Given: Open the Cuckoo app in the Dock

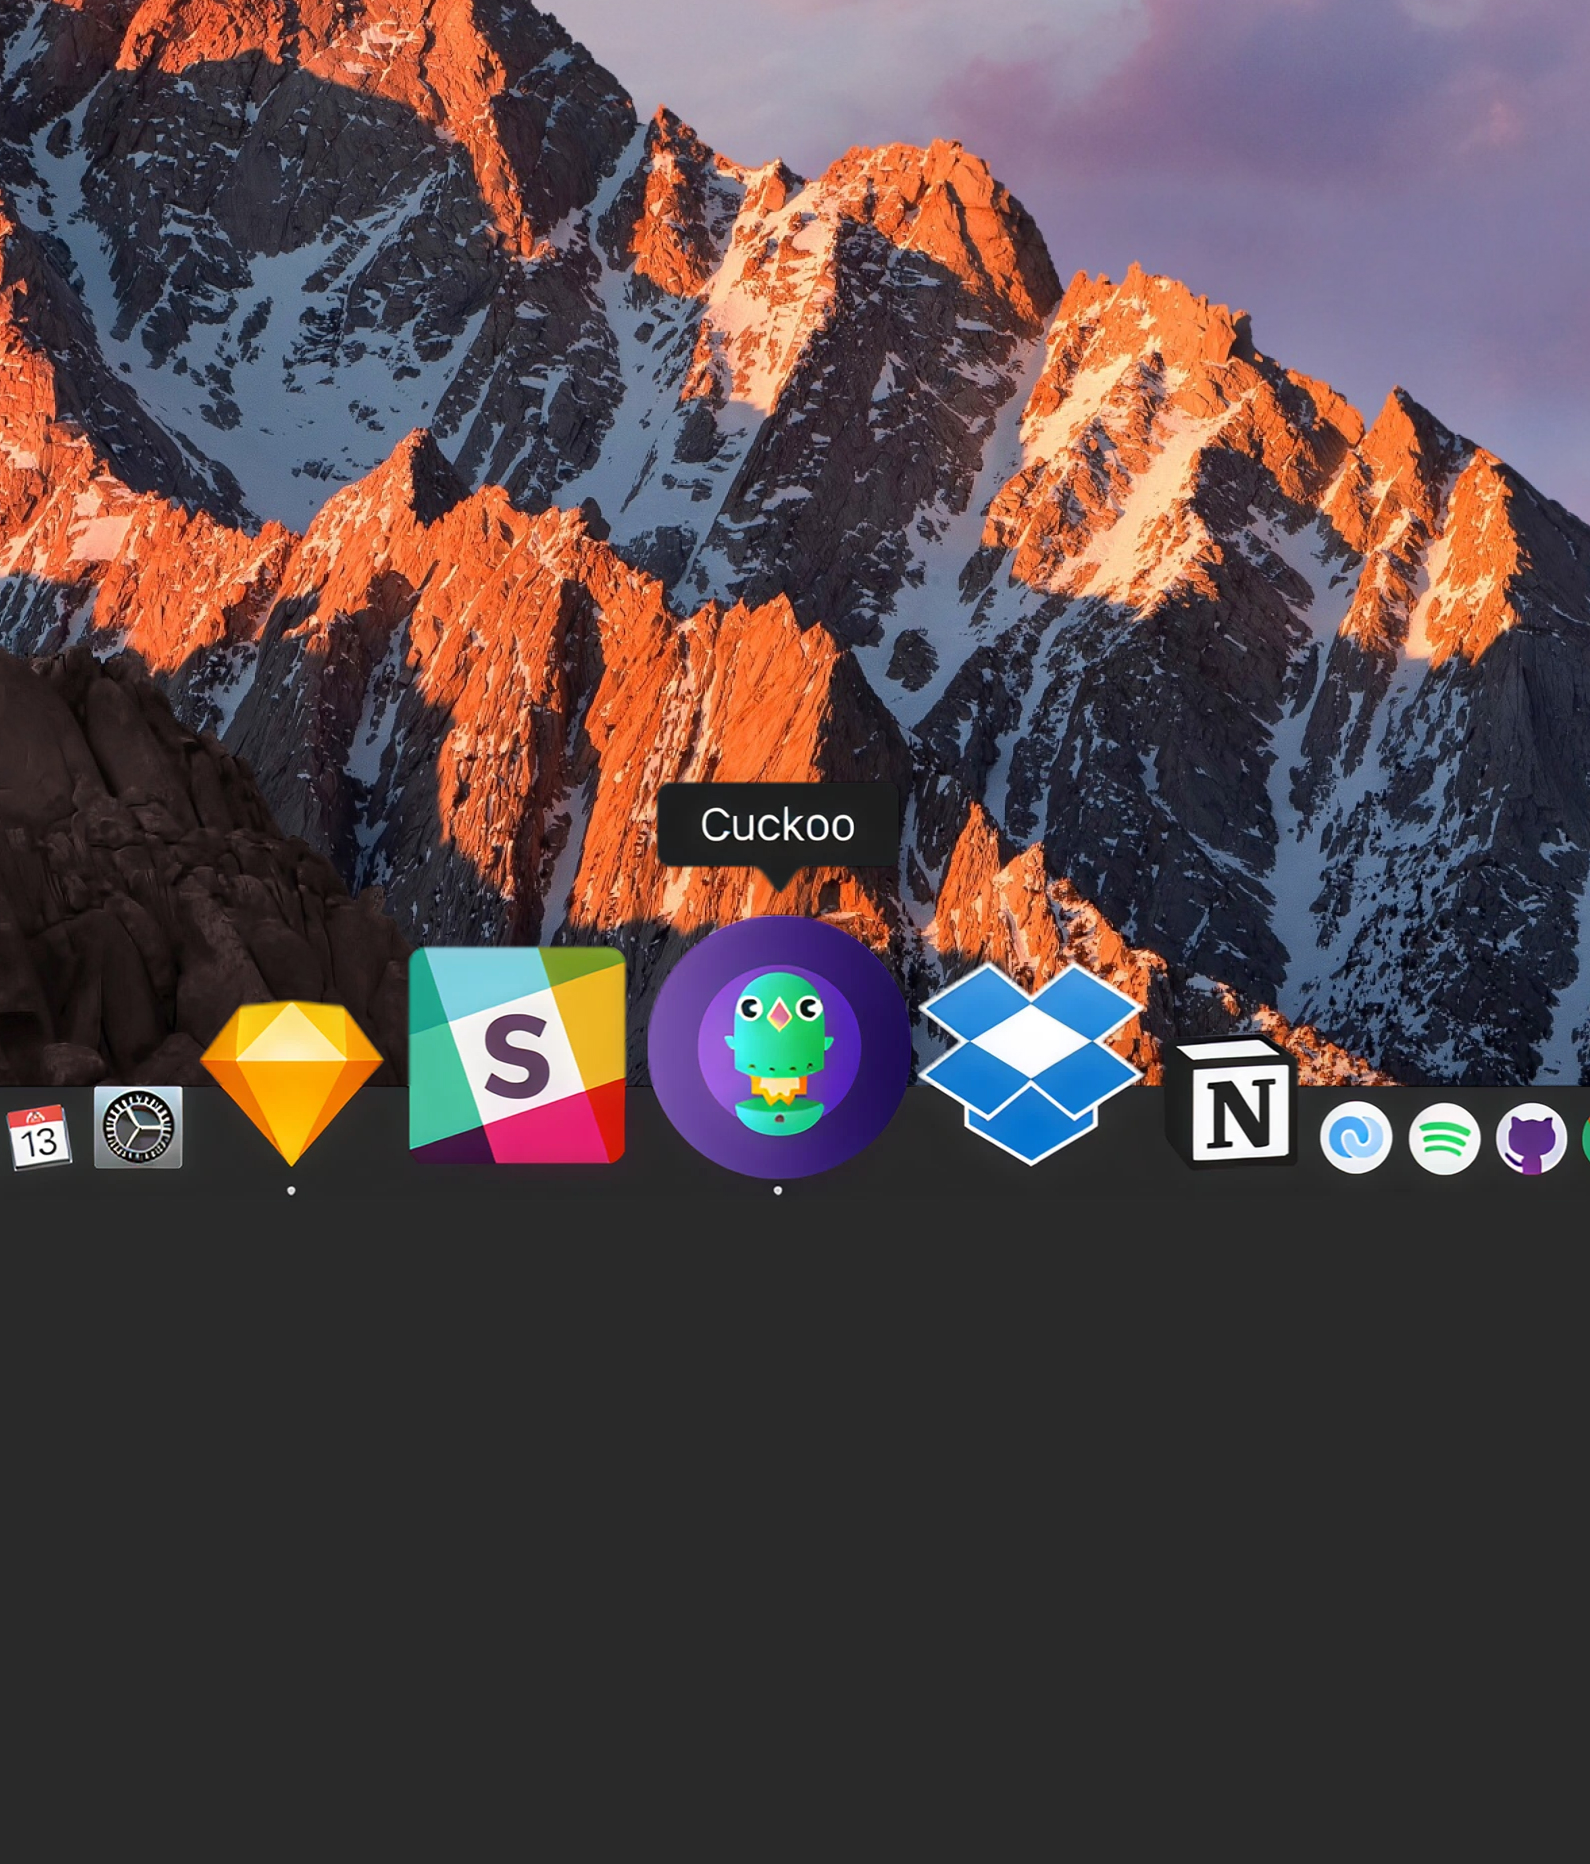Looking at the screenshot, I should pyautogui.click(x=779, y=1047).
